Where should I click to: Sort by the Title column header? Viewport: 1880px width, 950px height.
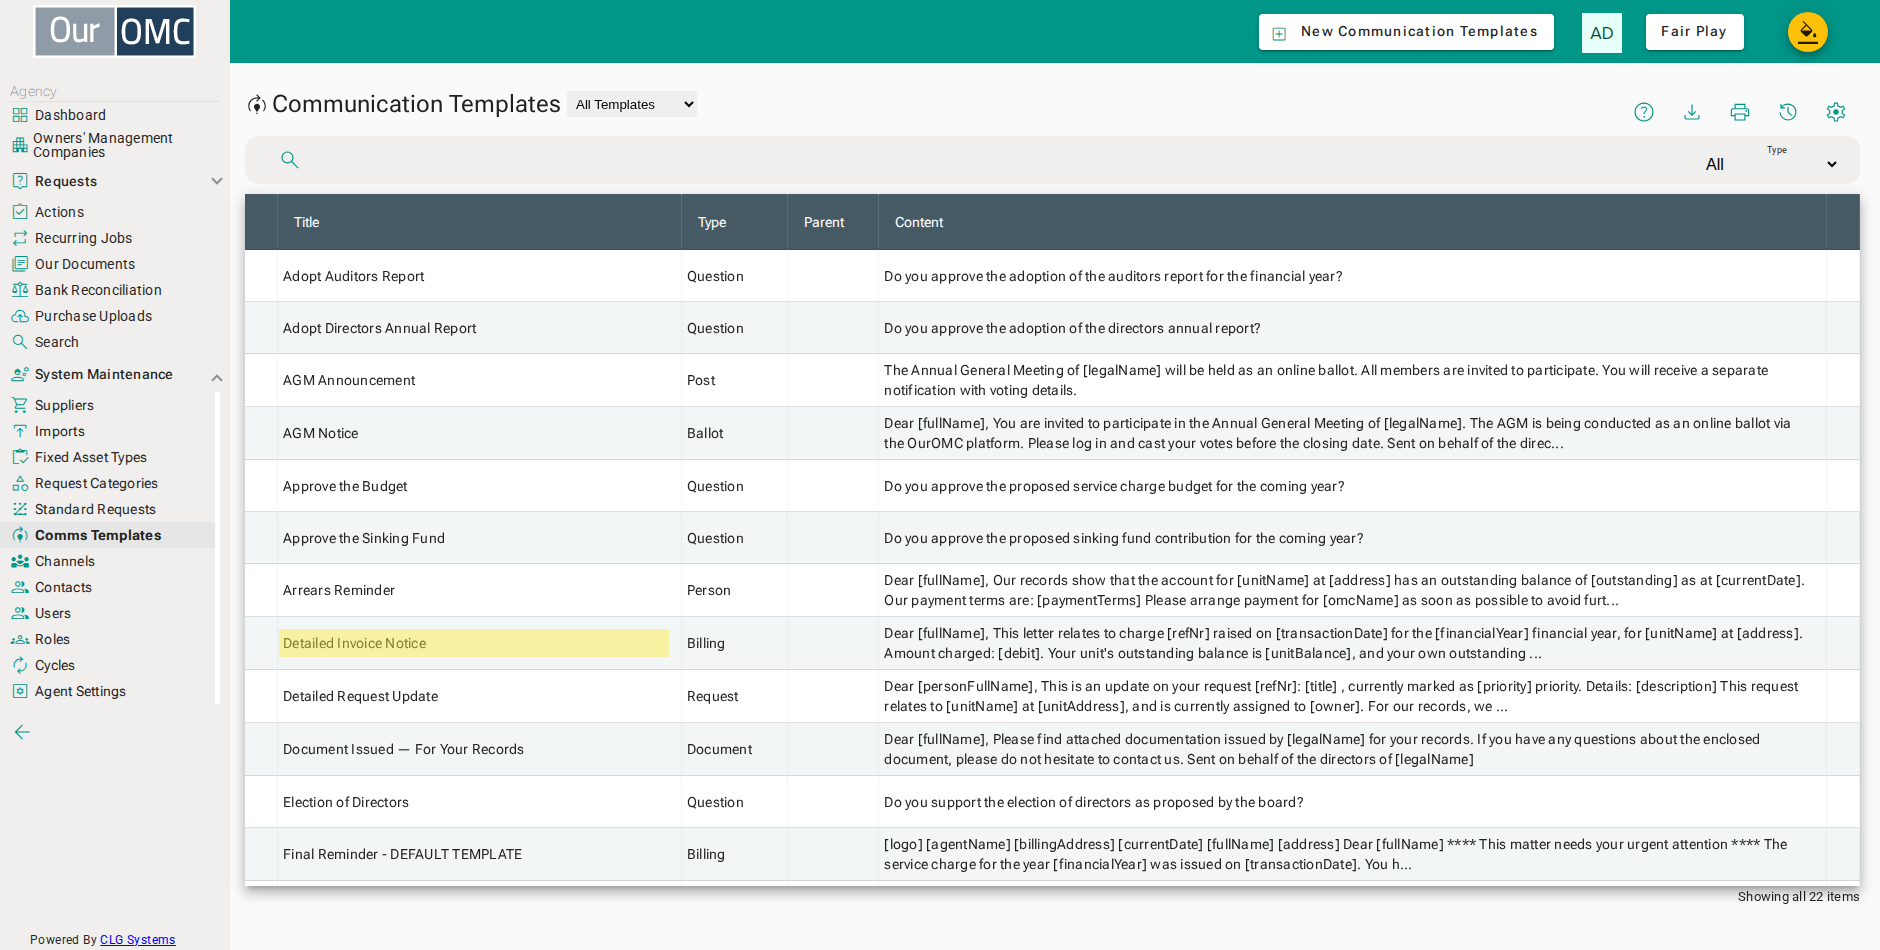click(x=307, y=222)
